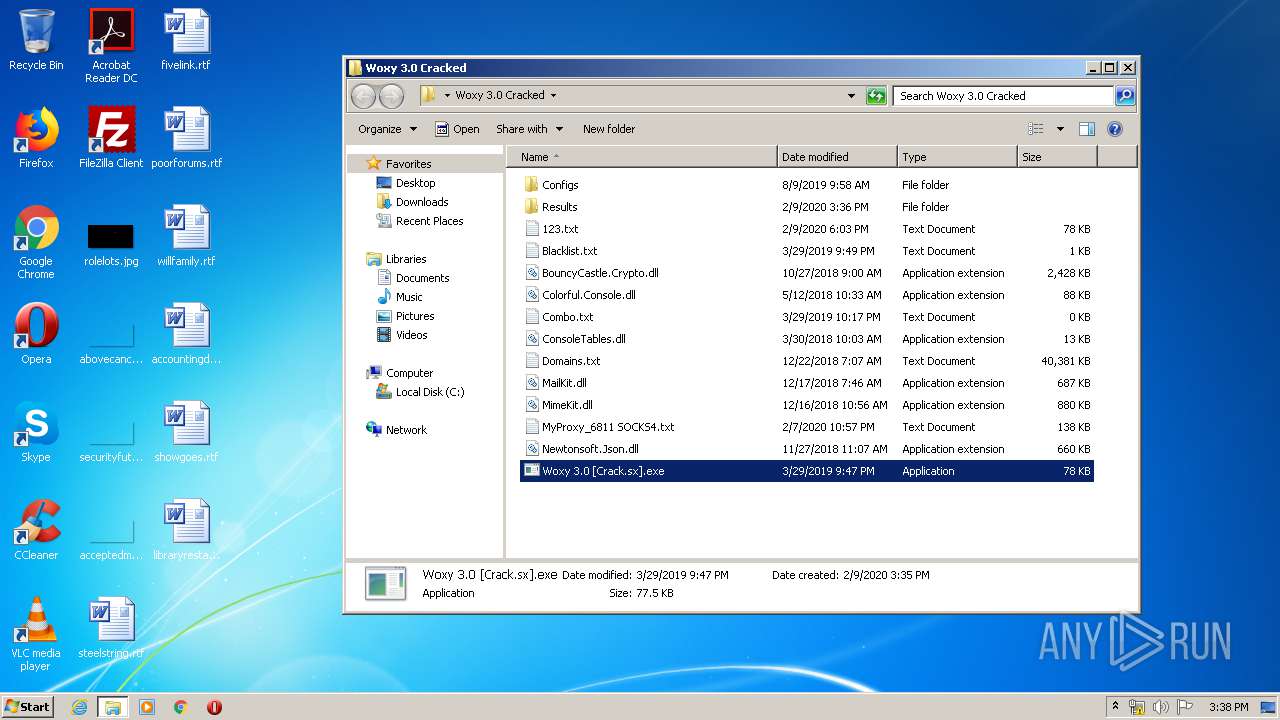Open the Organize dropdown menu
1280x720 pixels.
tap(386, 129)
